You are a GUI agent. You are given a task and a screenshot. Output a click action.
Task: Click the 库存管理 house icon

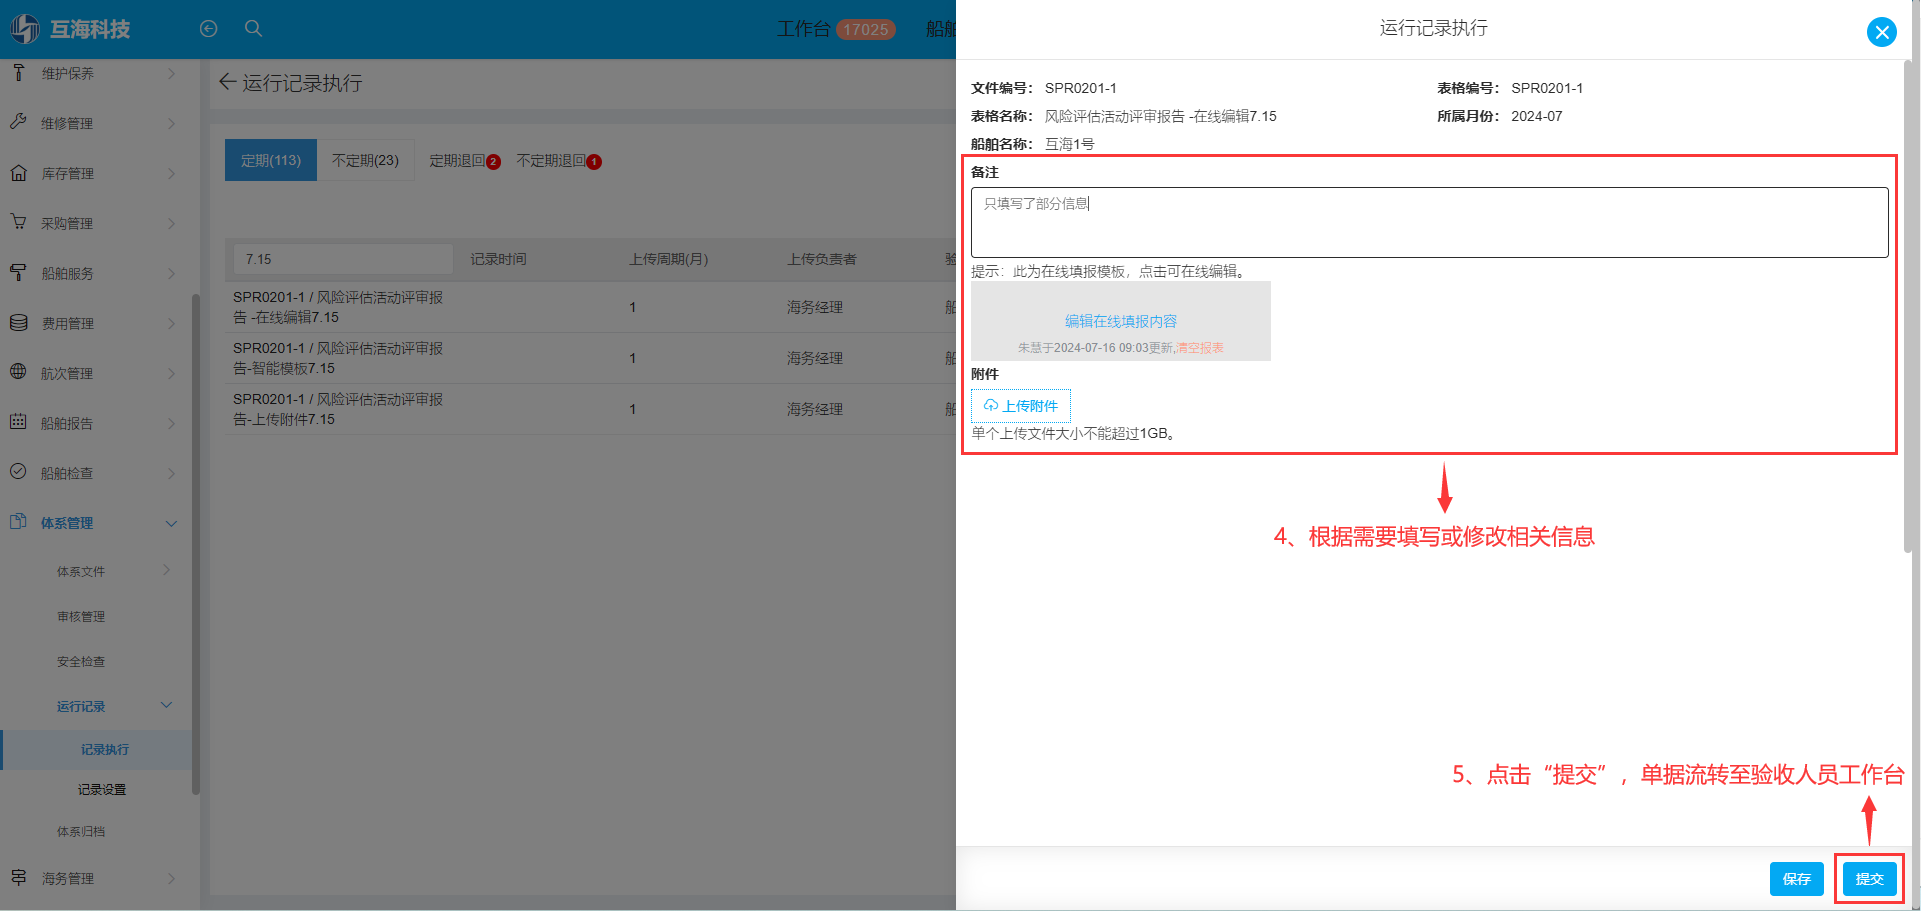point(18,173)
